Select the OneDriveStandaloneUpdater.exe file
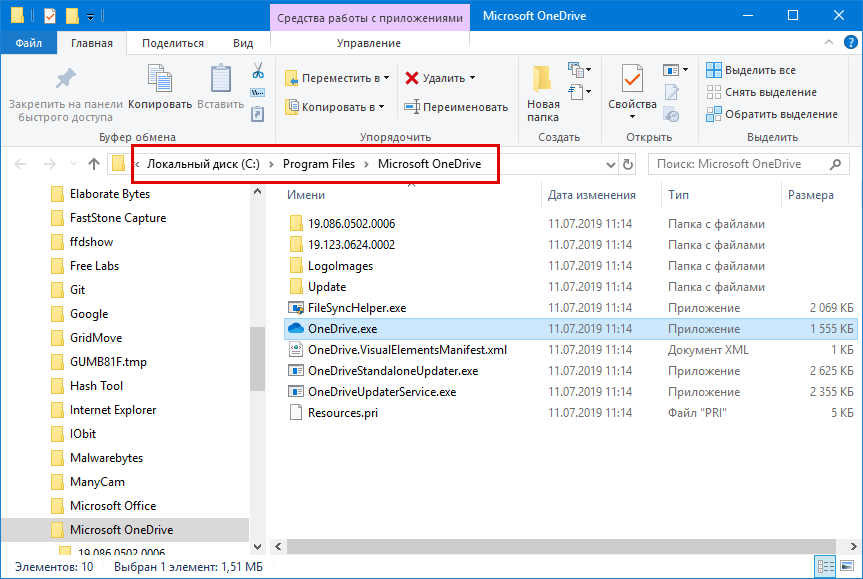863x579 pixels. tap(393, 371)
